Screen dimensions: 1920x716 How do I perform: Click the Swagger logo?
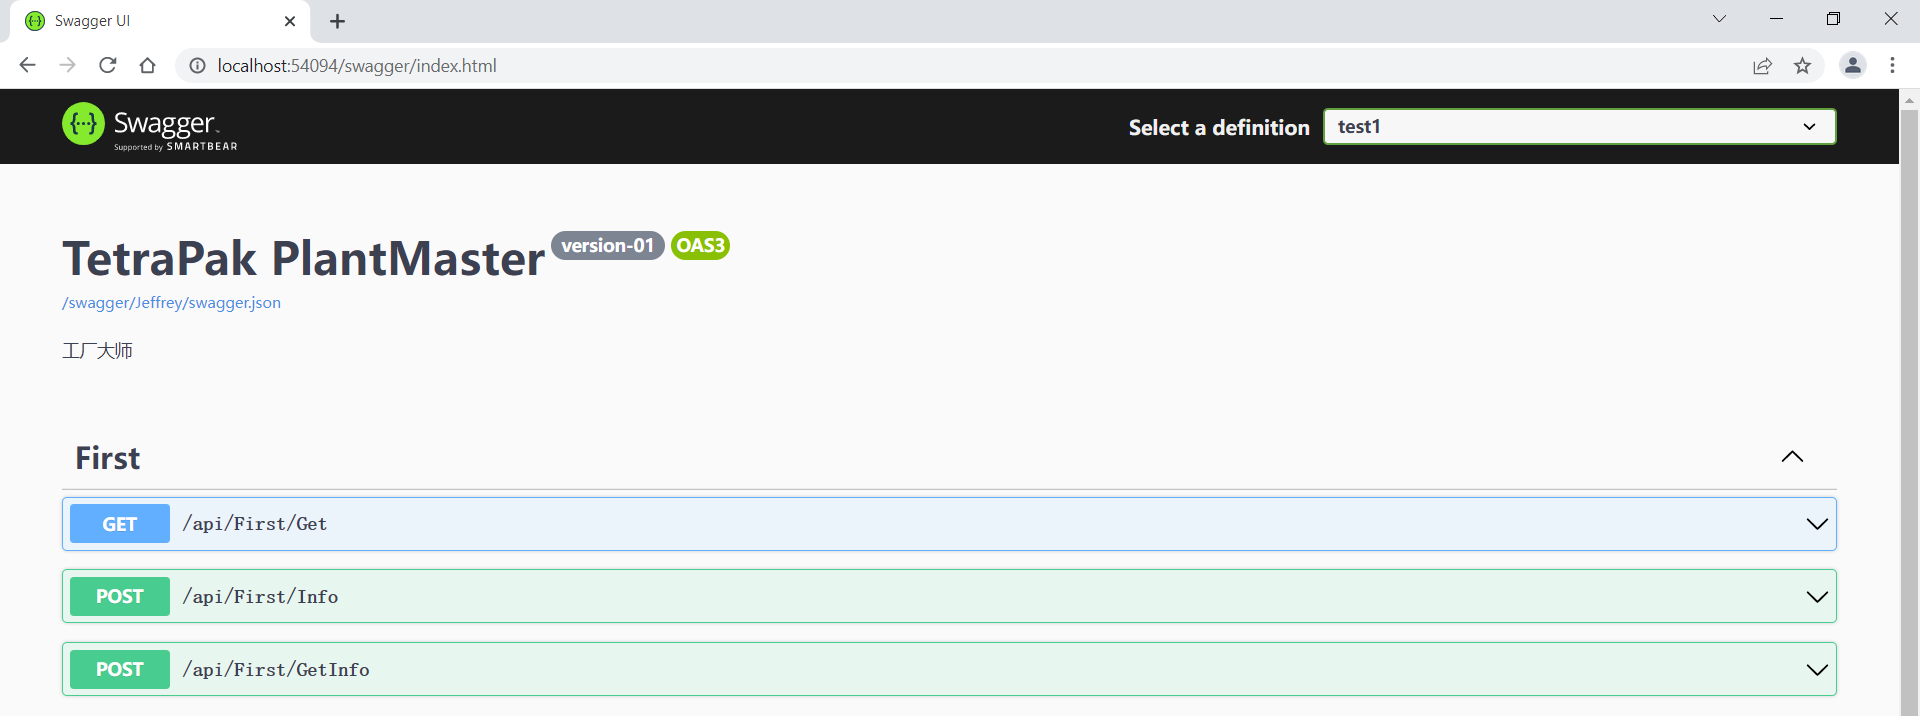click(150, 127)
